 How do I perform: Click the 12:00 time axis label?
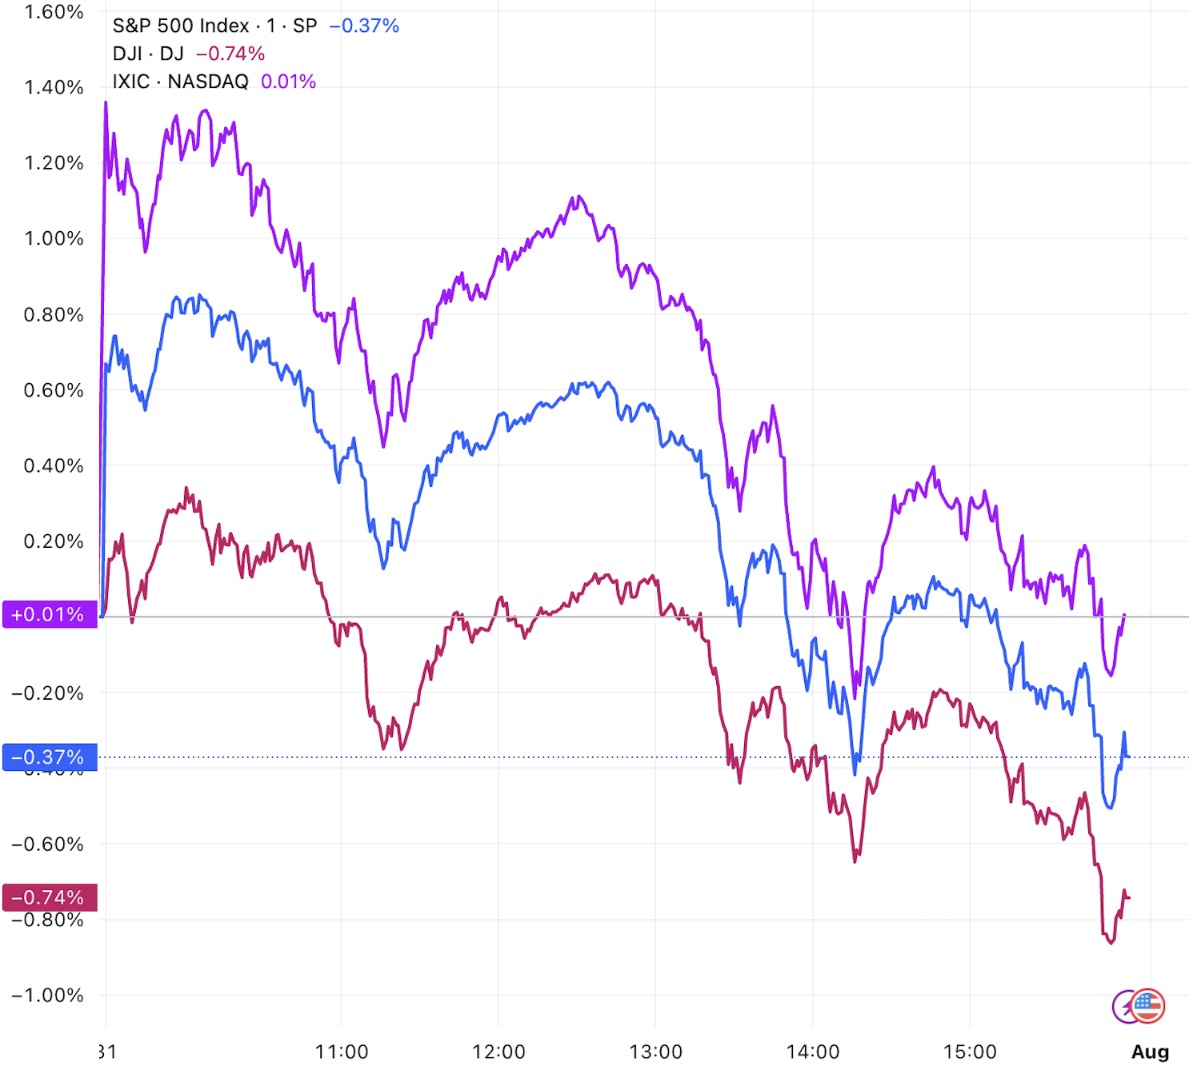pos(498,1052)
